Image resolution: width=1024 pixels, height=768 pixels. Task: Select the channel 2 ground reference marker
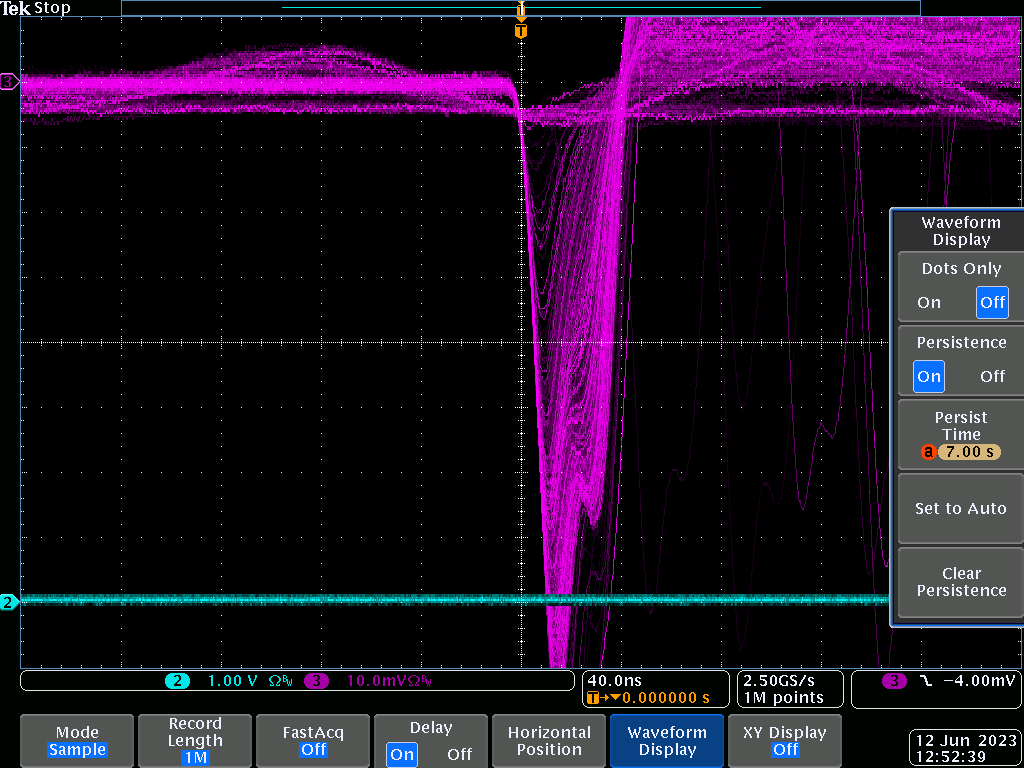9,602
